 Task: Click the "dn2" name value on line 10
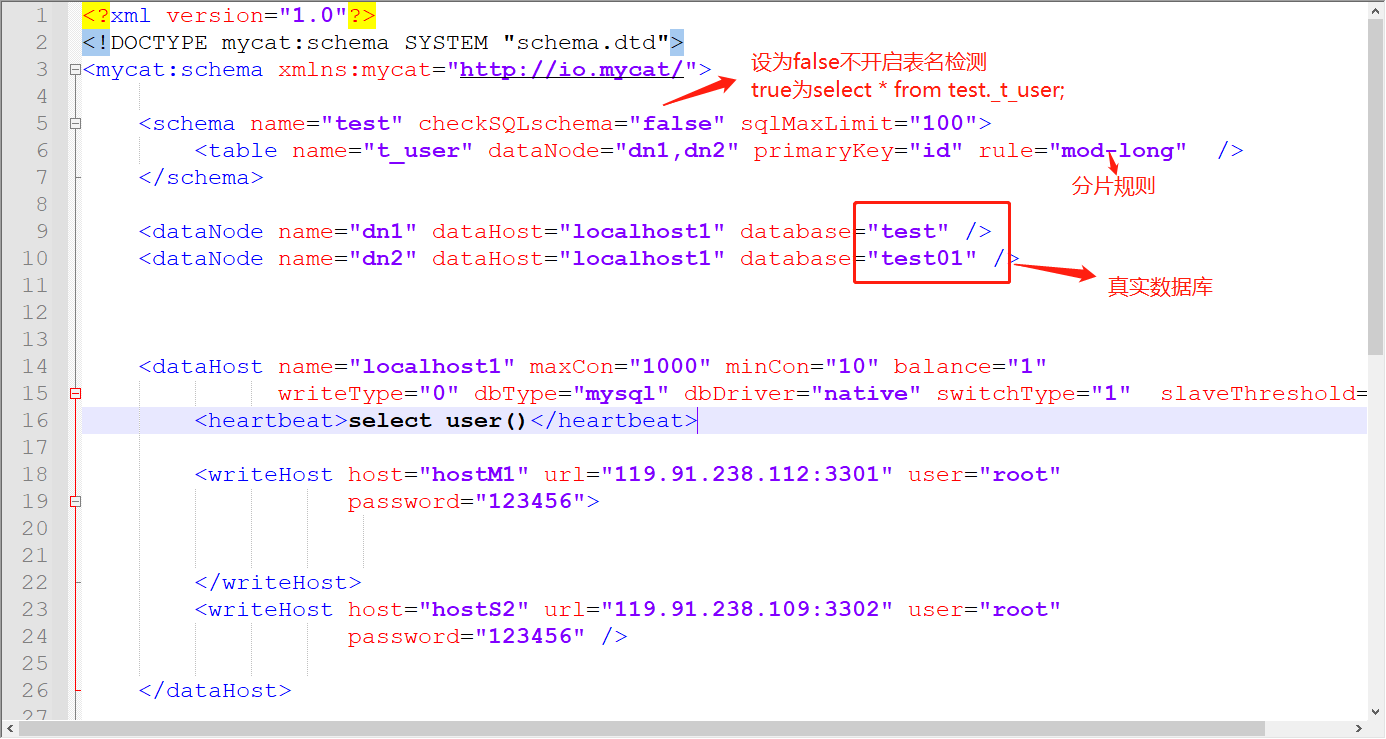point(383,259)
